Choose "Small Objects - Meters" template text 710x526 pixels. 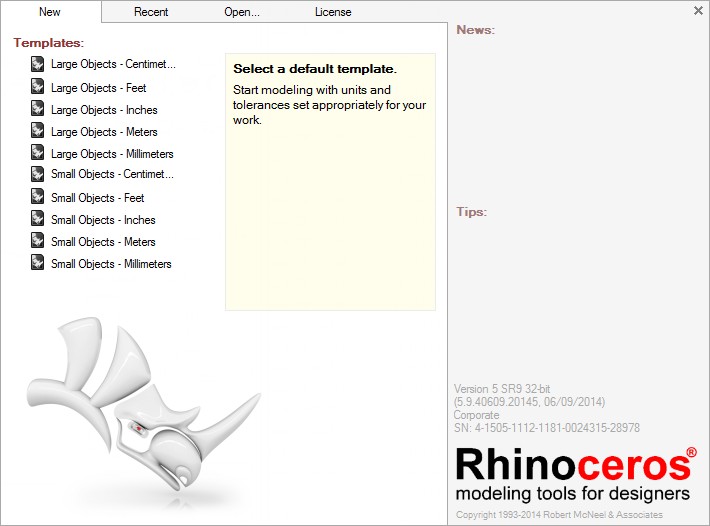click(103, 242)
